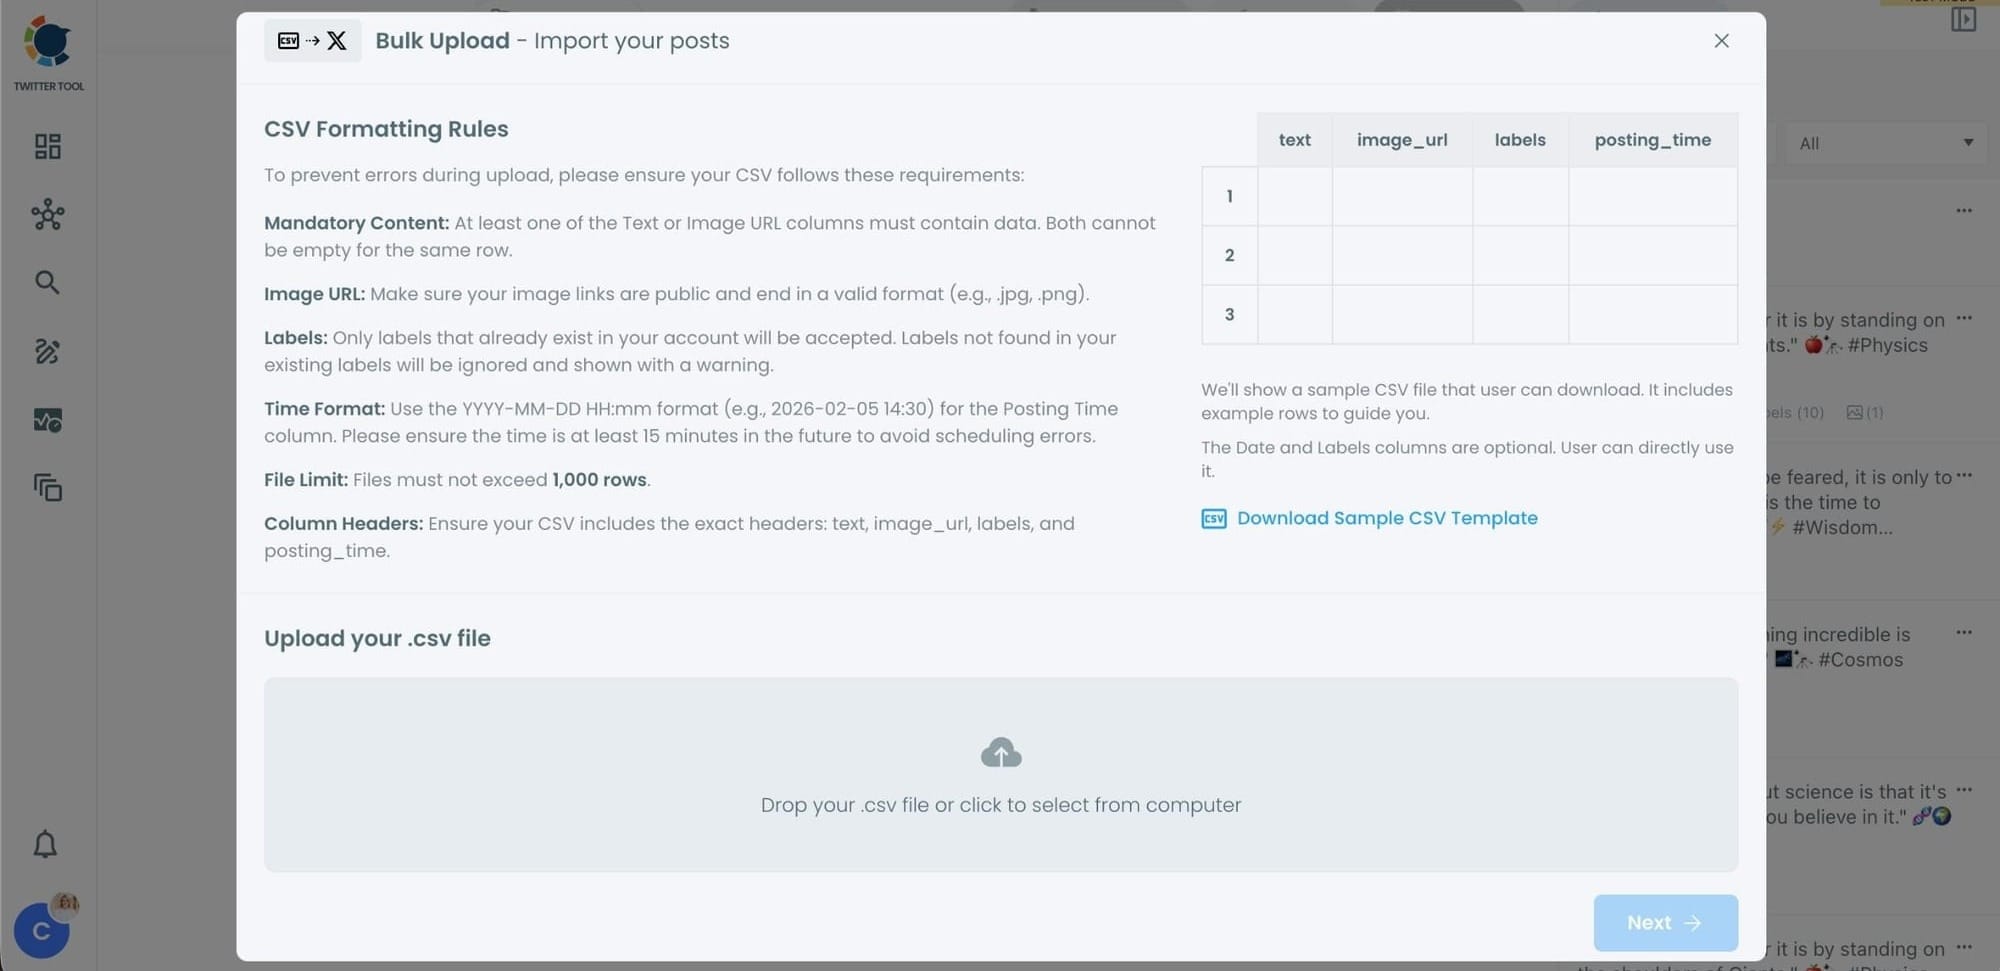Click the CSV file drop zone

click(1001, 775)
